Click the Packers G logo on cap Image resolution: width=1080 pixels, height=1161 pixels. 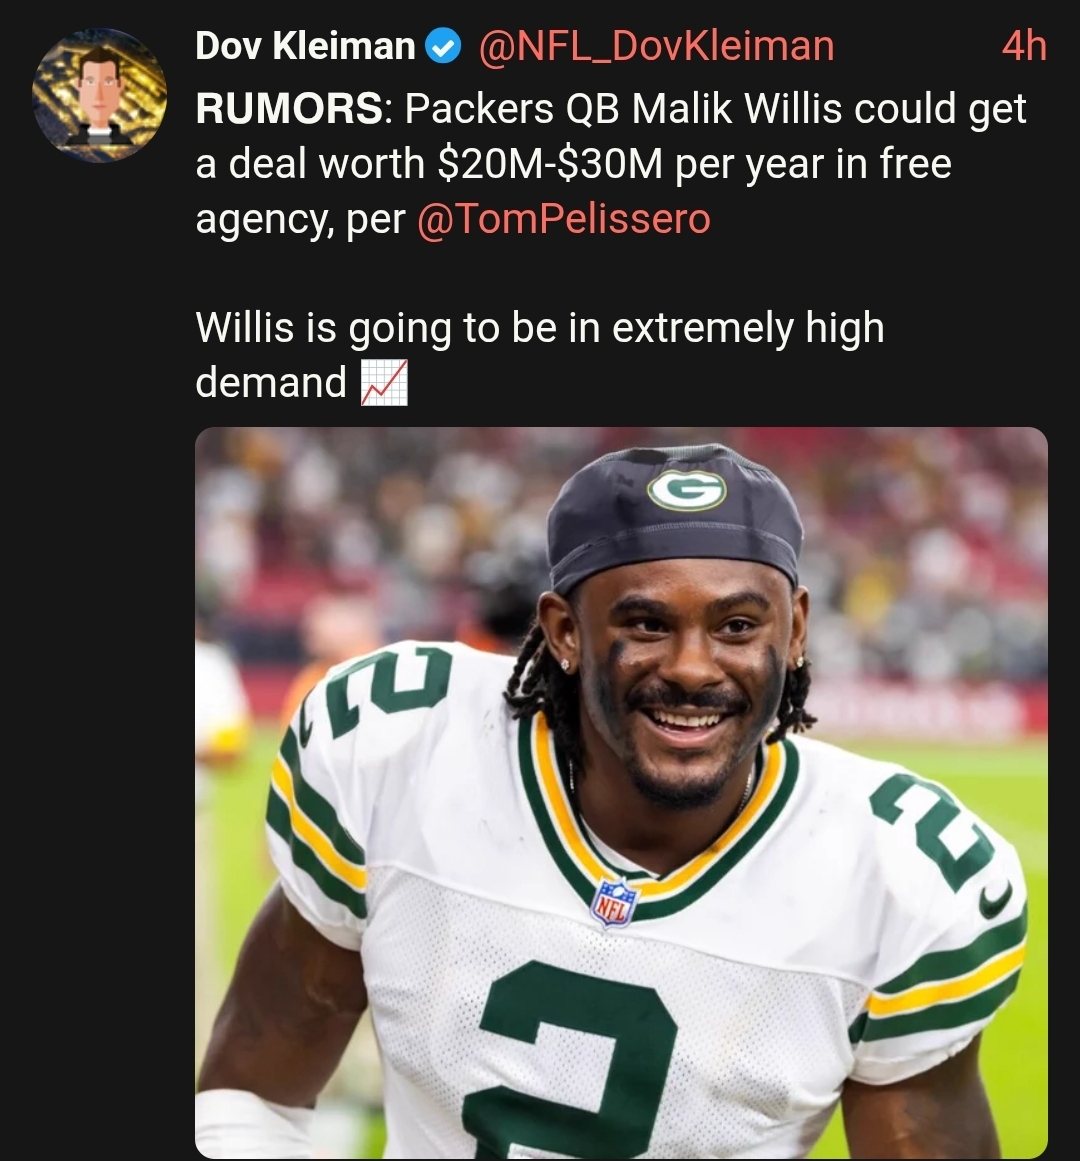[x=686, y=489]
